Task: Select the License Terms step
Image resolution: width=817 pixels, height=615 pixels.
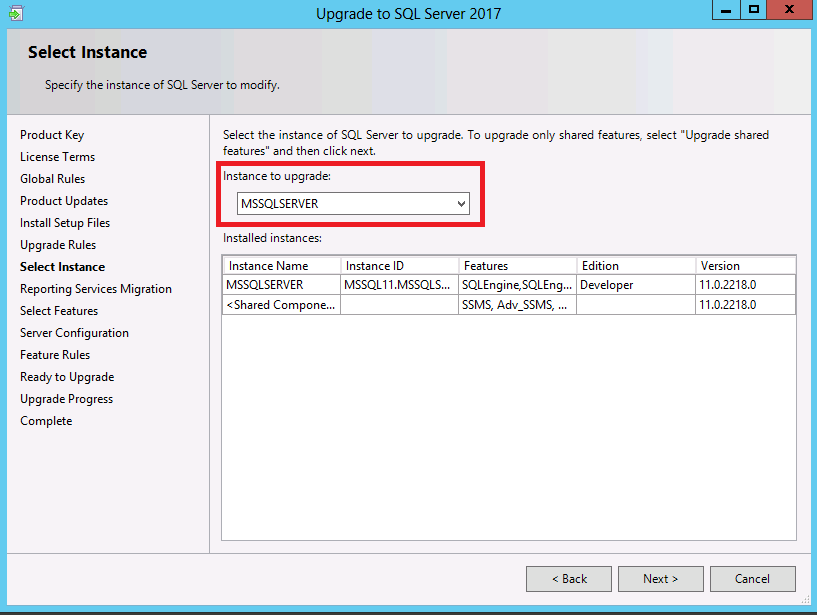Action: tap(57, 157)
